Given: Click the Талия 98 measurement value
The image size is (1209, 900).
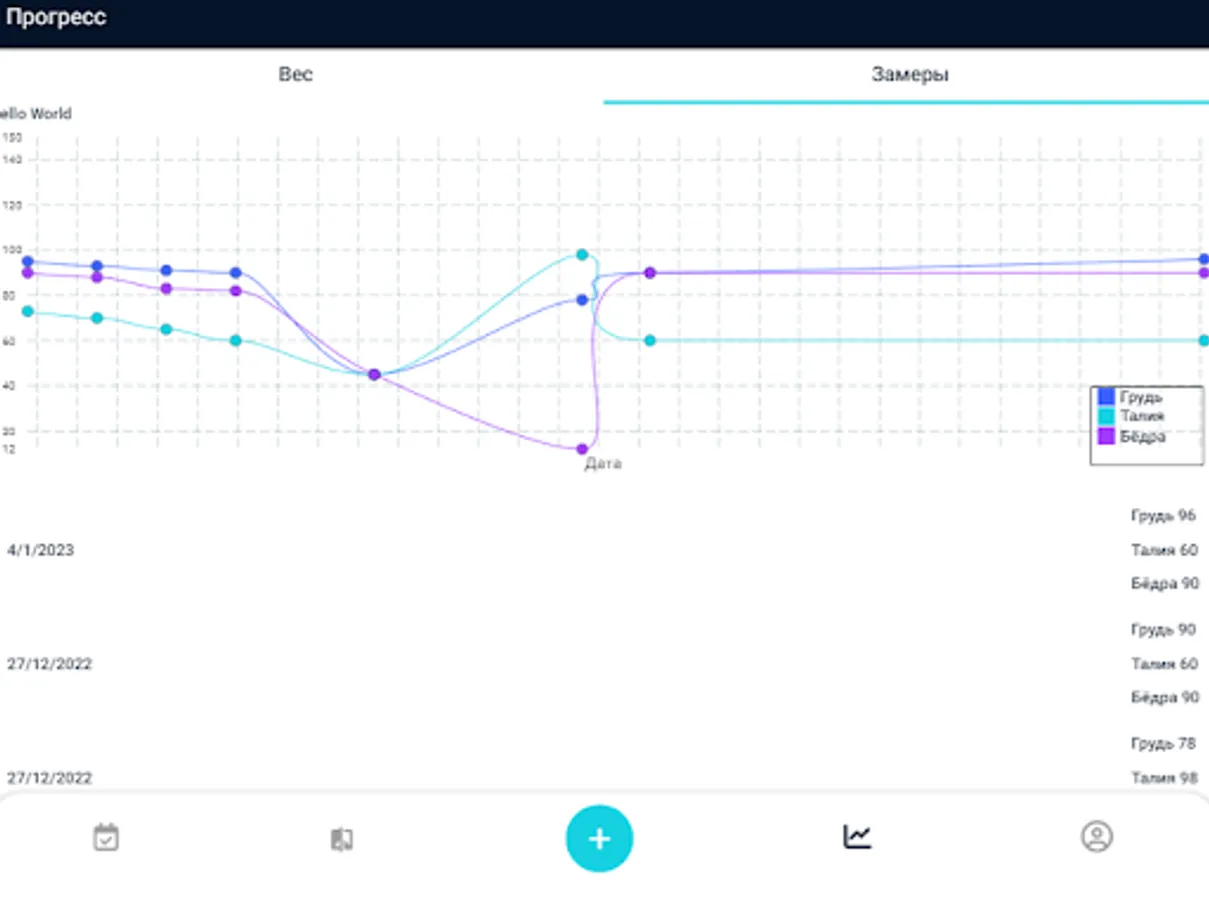Looking at the screenshot, I should (x=1164, y=777).
